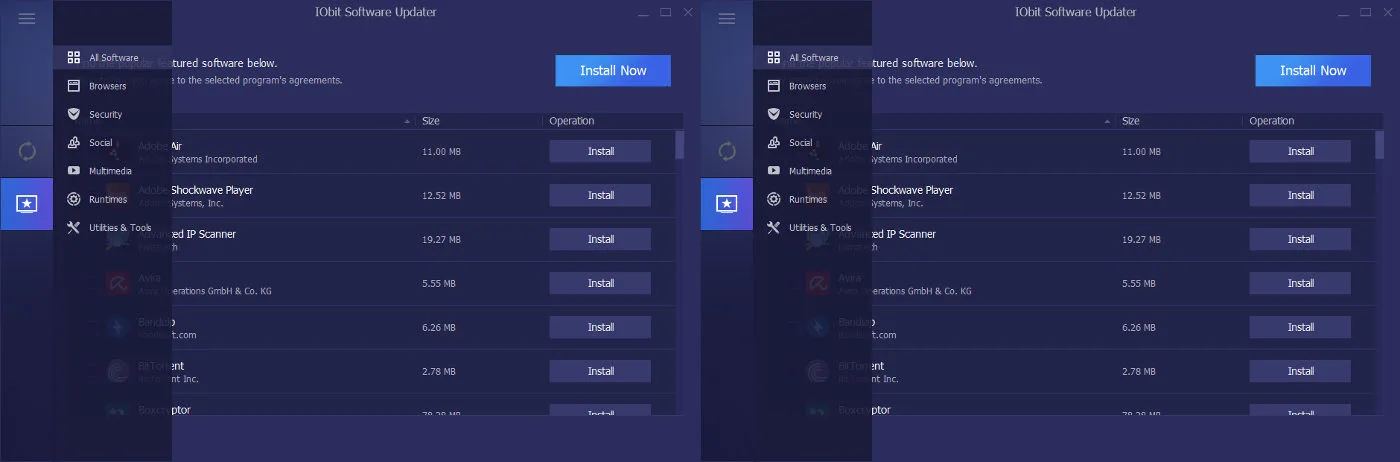Select 'IP Scanner' name, left window
The width and height of the screenshot is (1400, 462).
(209, 234)
